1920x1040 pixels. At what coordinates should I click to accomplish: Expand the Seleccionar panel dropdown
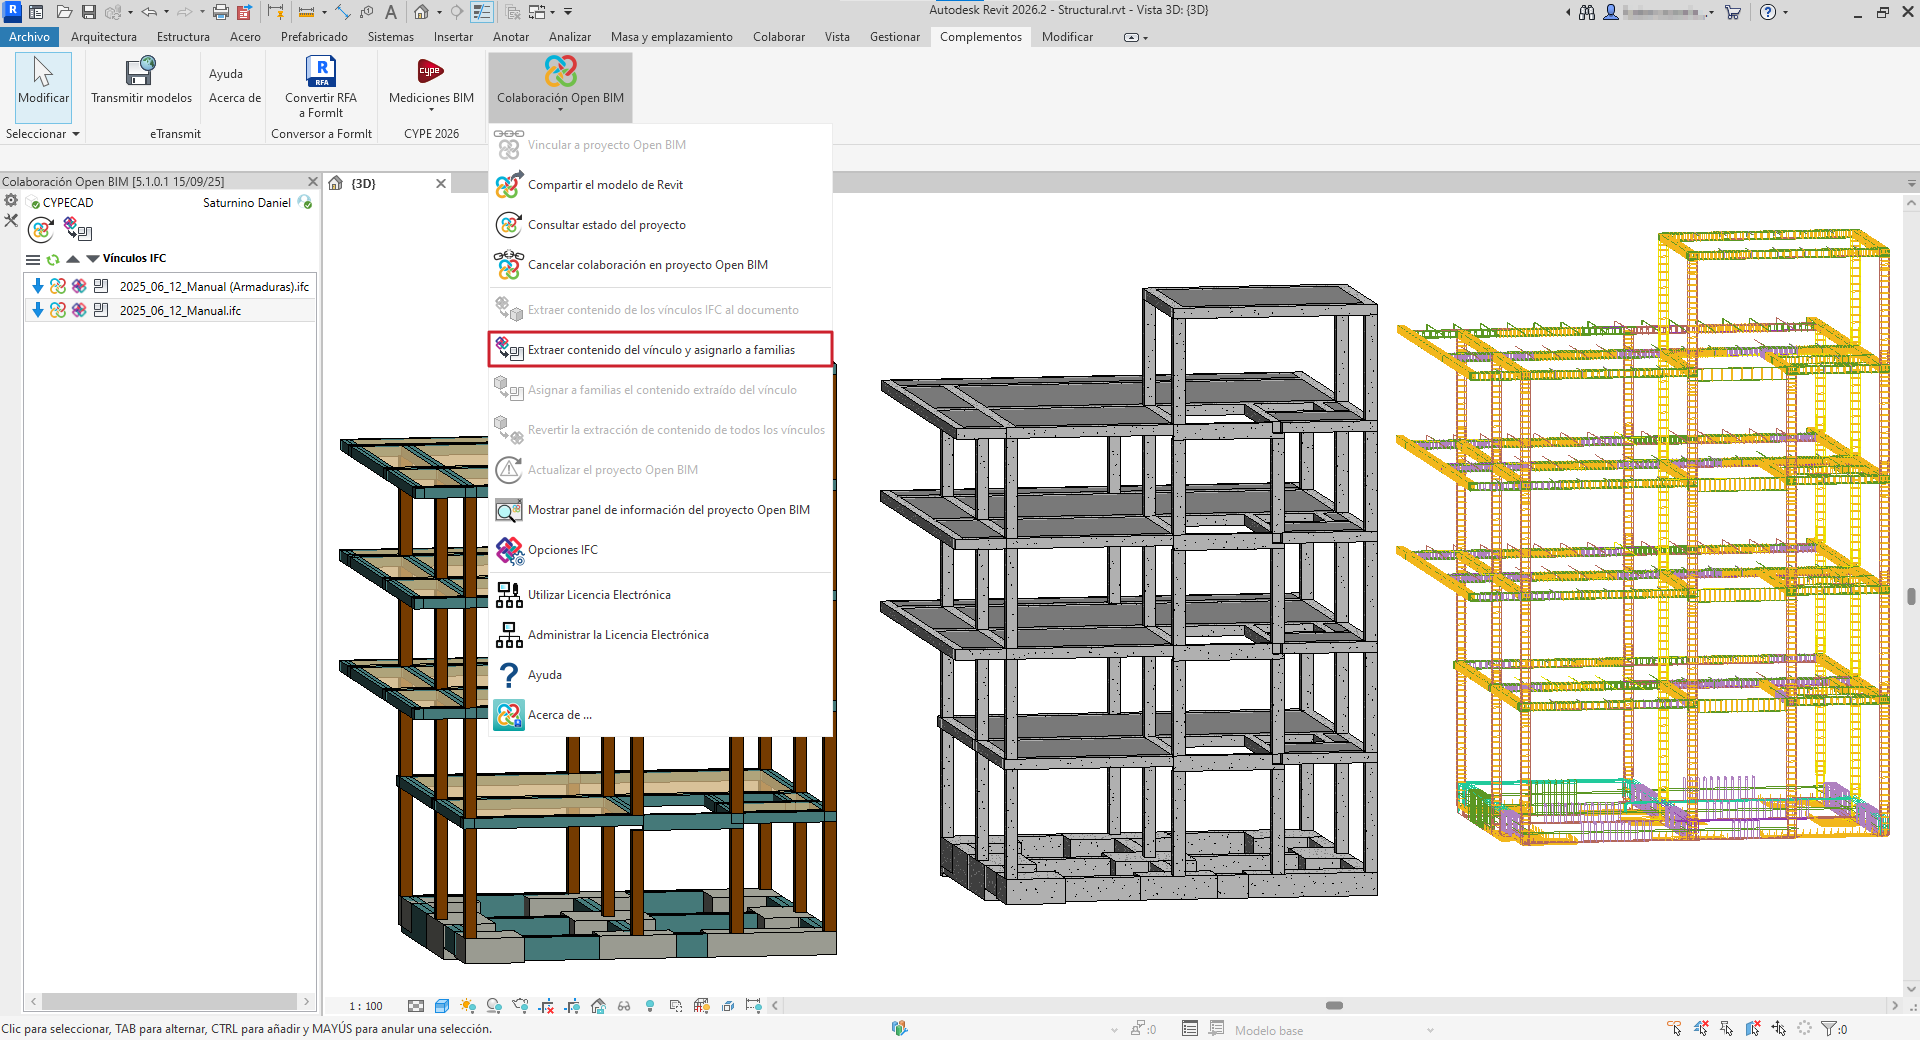point(42,134)
